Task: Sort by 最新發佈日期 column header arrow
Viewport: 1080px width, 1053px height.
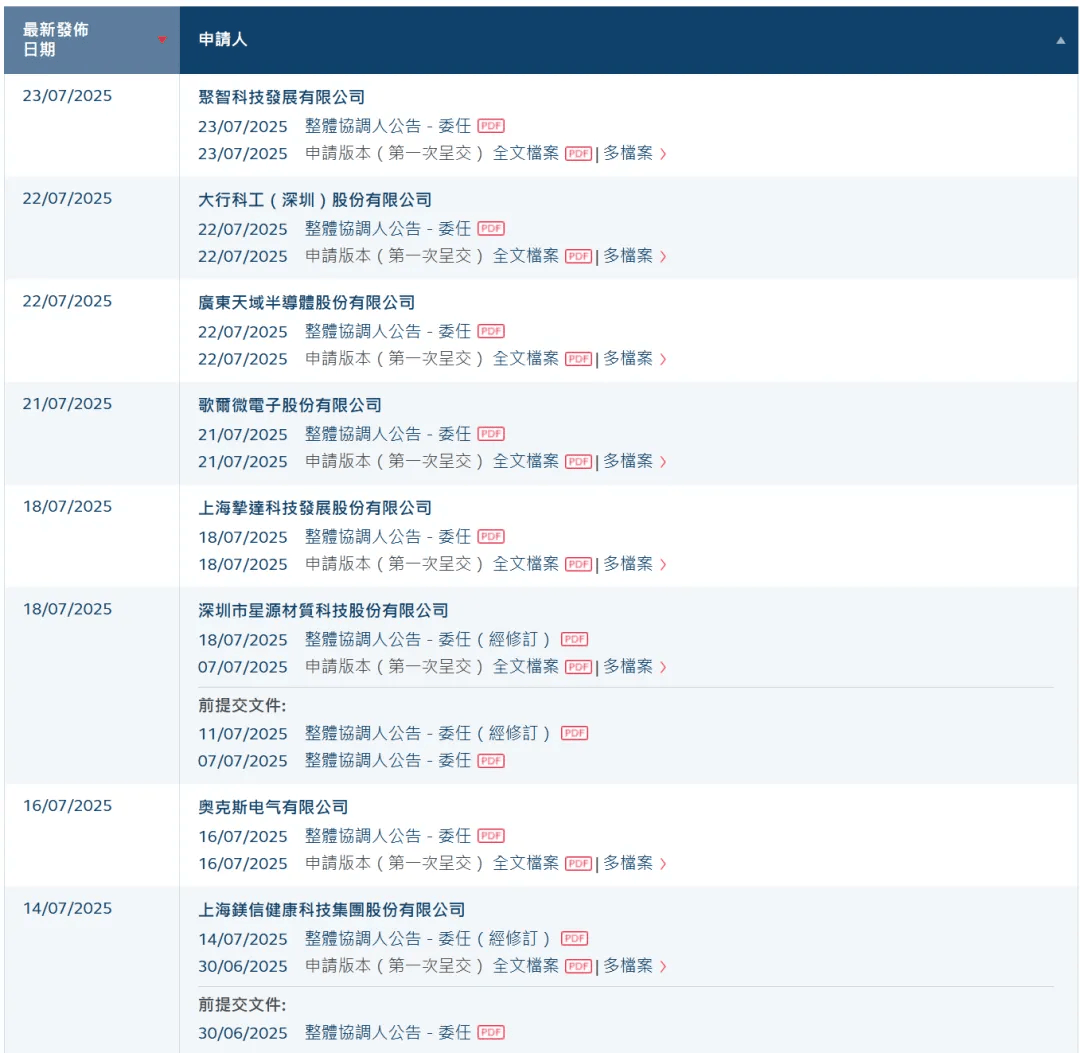Action: pyautogui.click(x=162, y=40)
